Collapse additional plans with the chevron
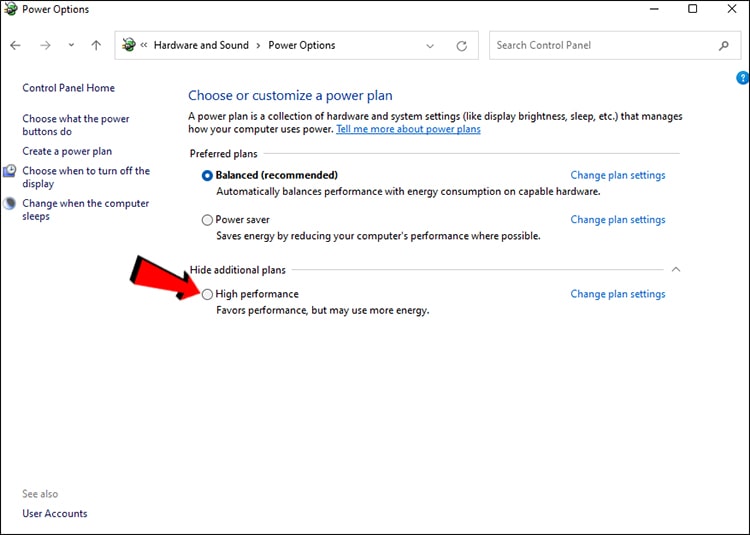The width and height of the screenshot is (750, 535). point(675,270)
